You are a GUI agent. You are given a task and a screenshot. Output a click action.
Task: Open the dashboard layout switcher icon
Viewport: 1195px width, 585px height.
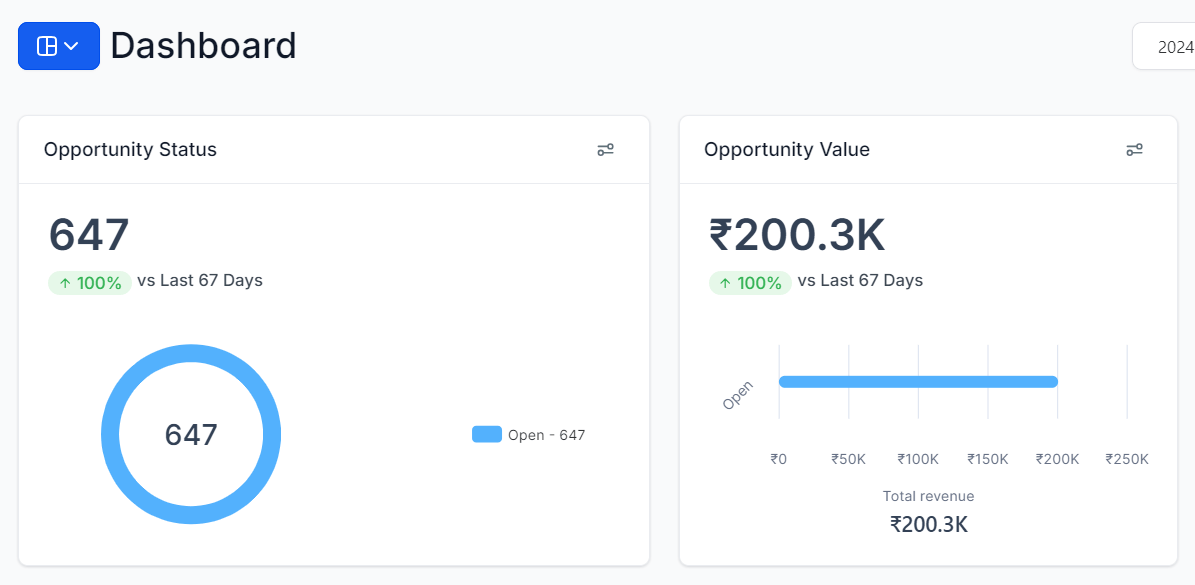click(x=47, y=46)
